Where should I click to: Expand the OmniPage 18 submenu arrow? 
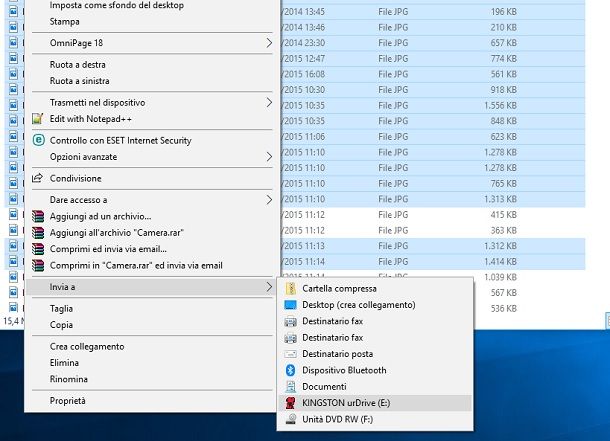coord(269,43)
